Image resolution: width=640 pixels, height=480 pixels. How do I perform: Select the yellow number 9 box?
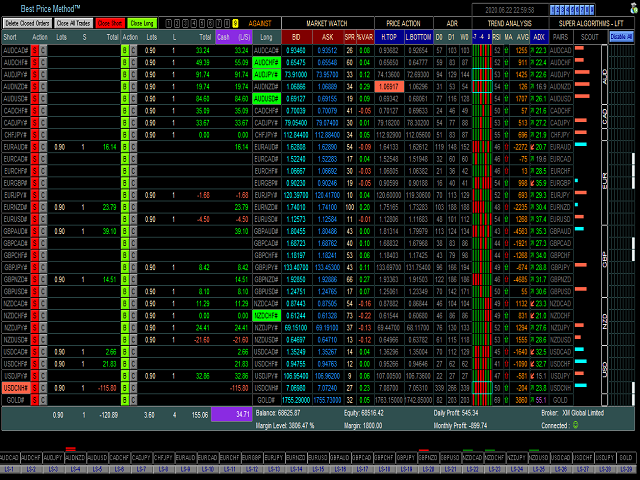click(236, 24)
